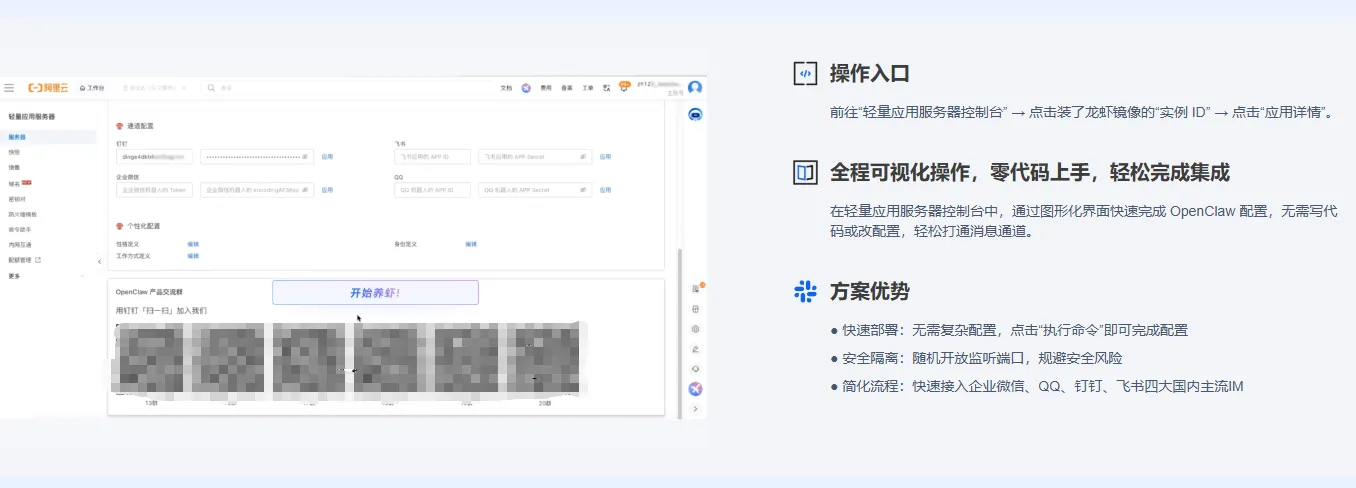Open the hamburger menu beside 阿里云 logo
Image resolution: width=1356 pixels, height=488 pixels.
9,88
